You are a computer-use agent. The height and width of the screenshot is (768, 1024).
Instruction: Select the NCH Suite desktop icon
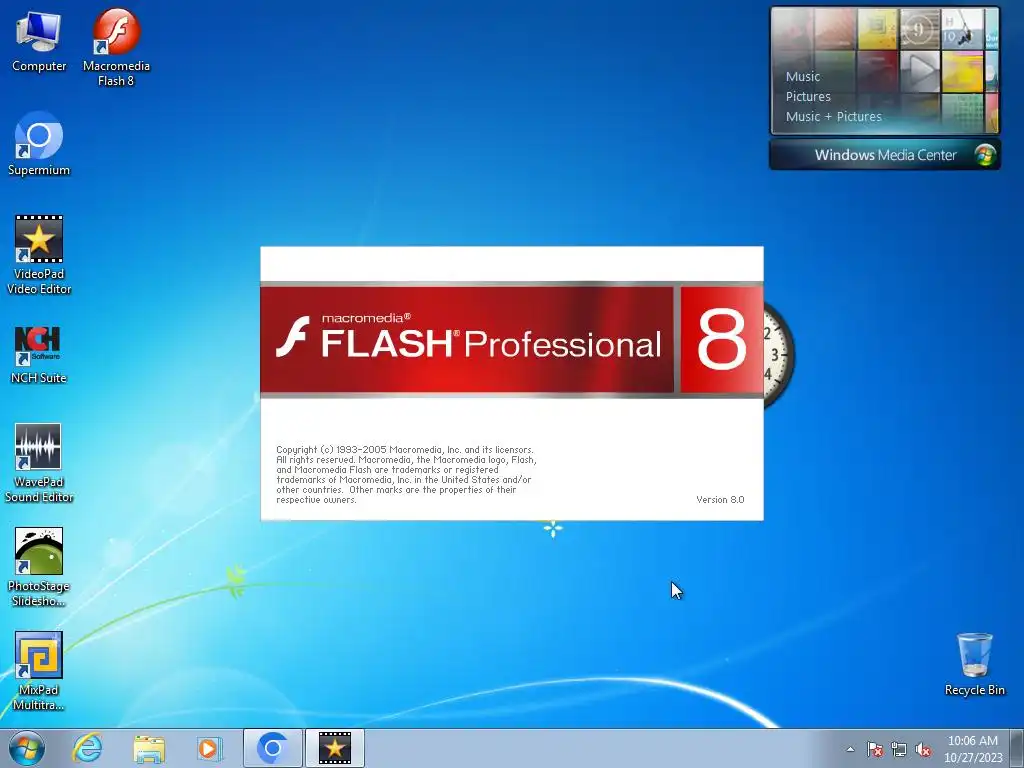point(39,354)
